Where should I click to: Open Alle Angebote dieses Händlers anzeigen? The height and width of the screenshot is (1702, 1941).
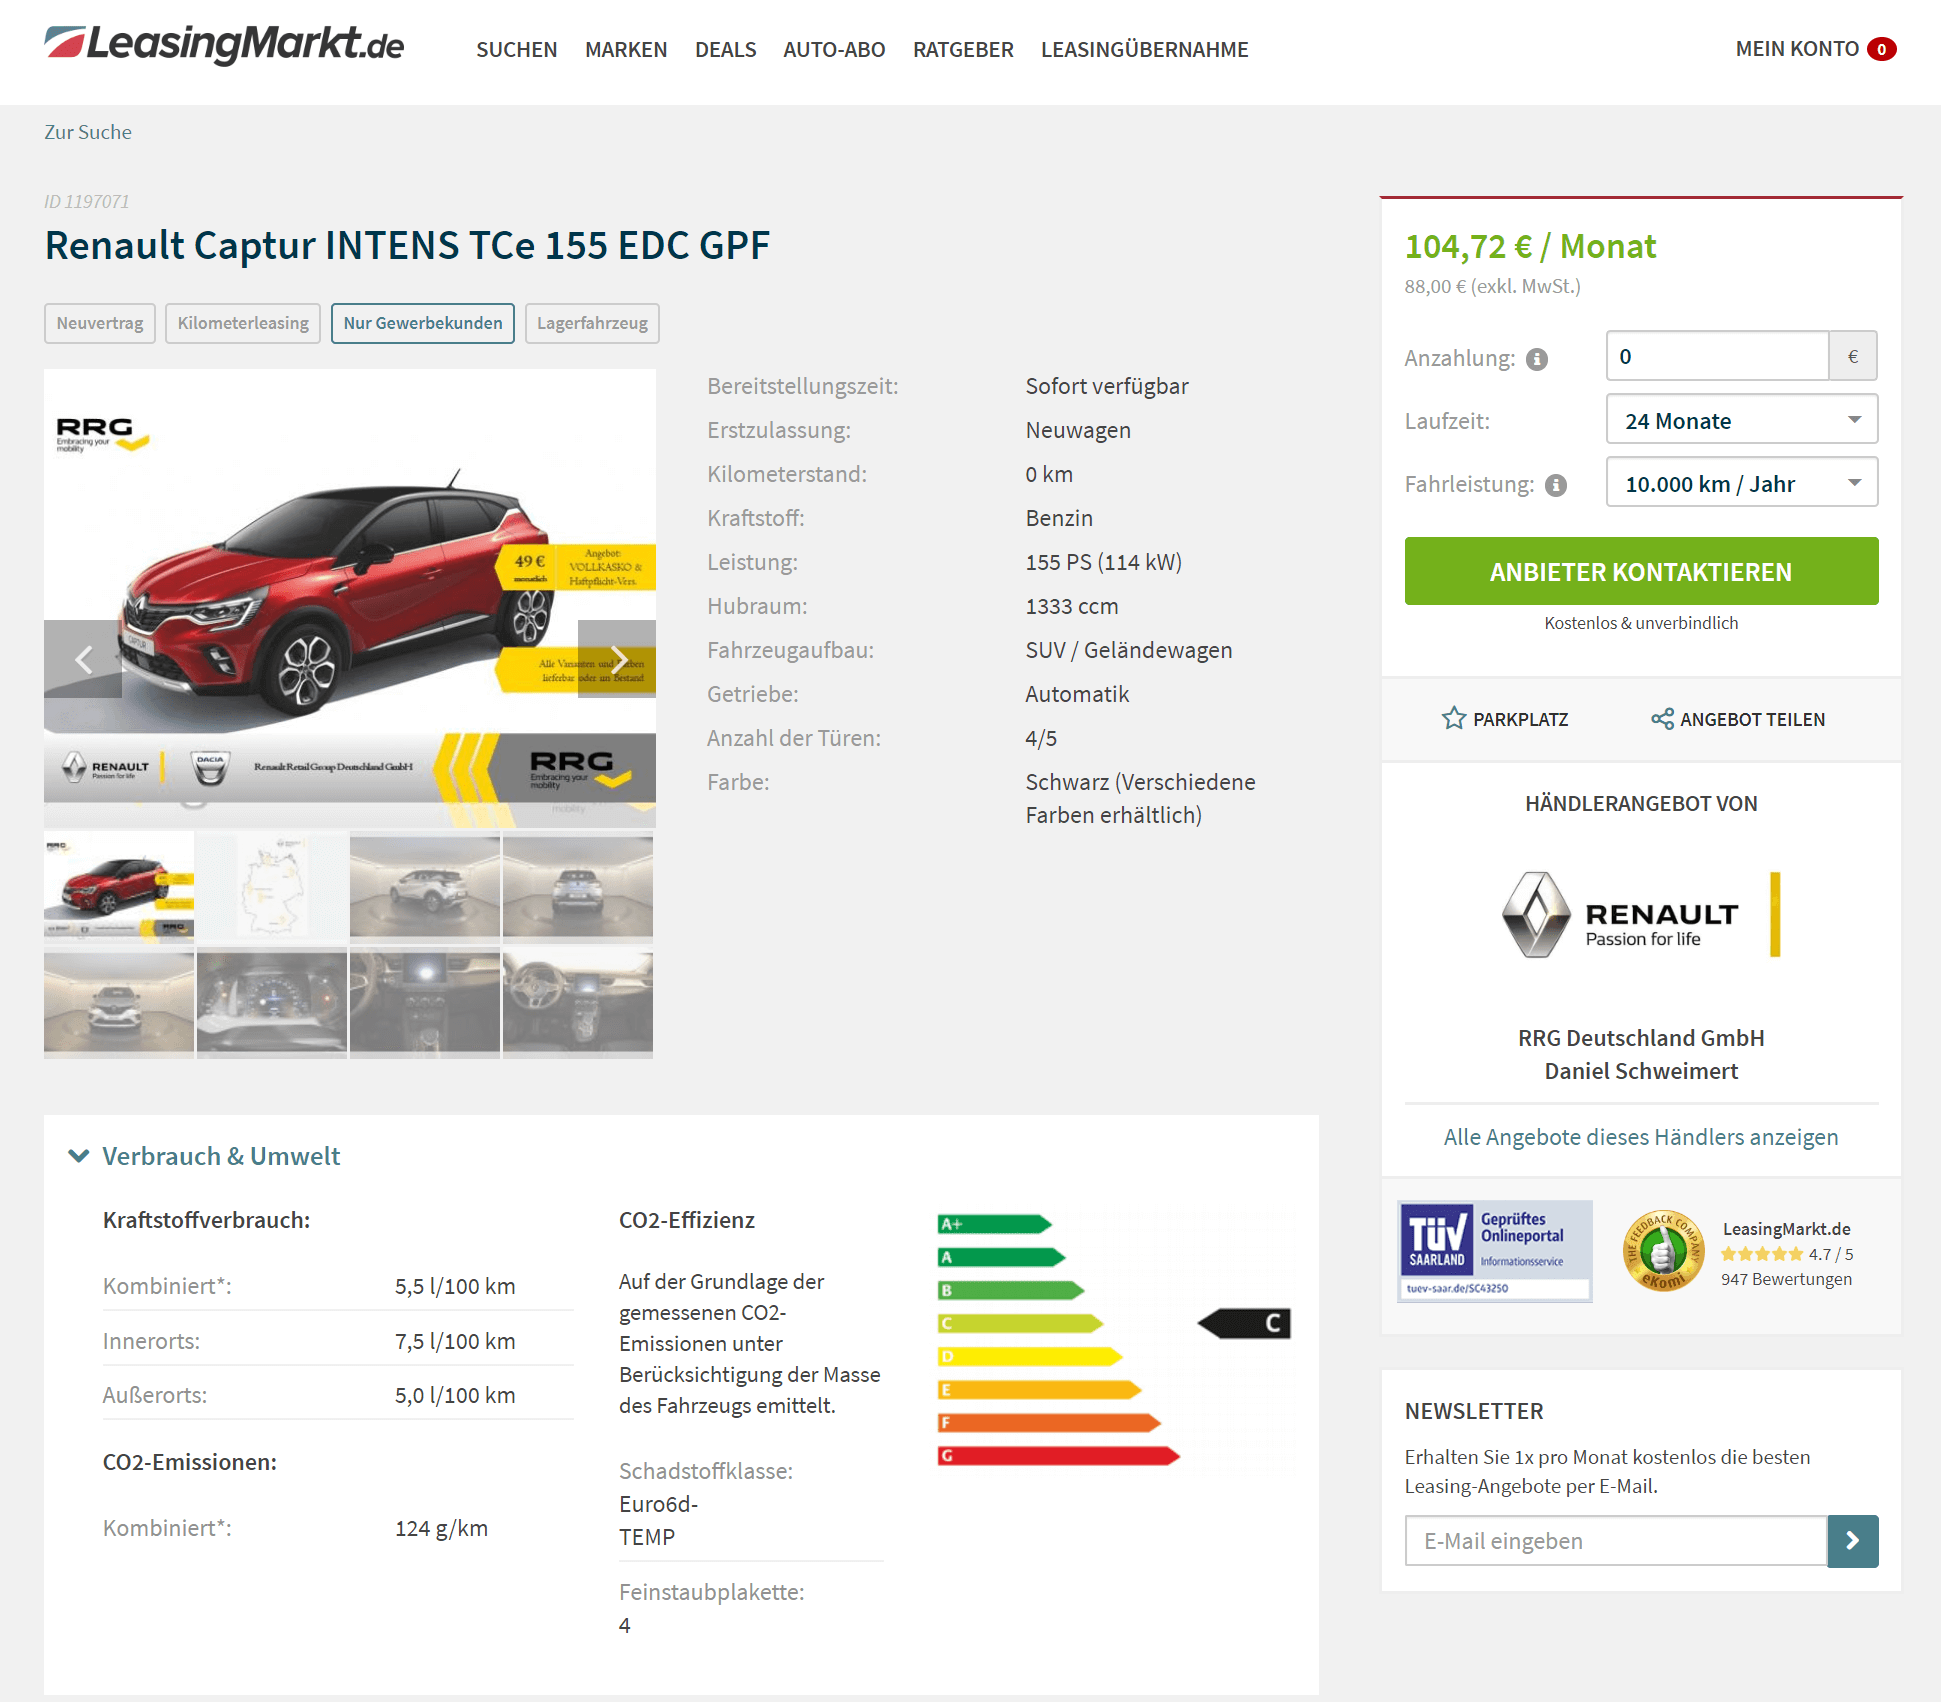1641,1137
